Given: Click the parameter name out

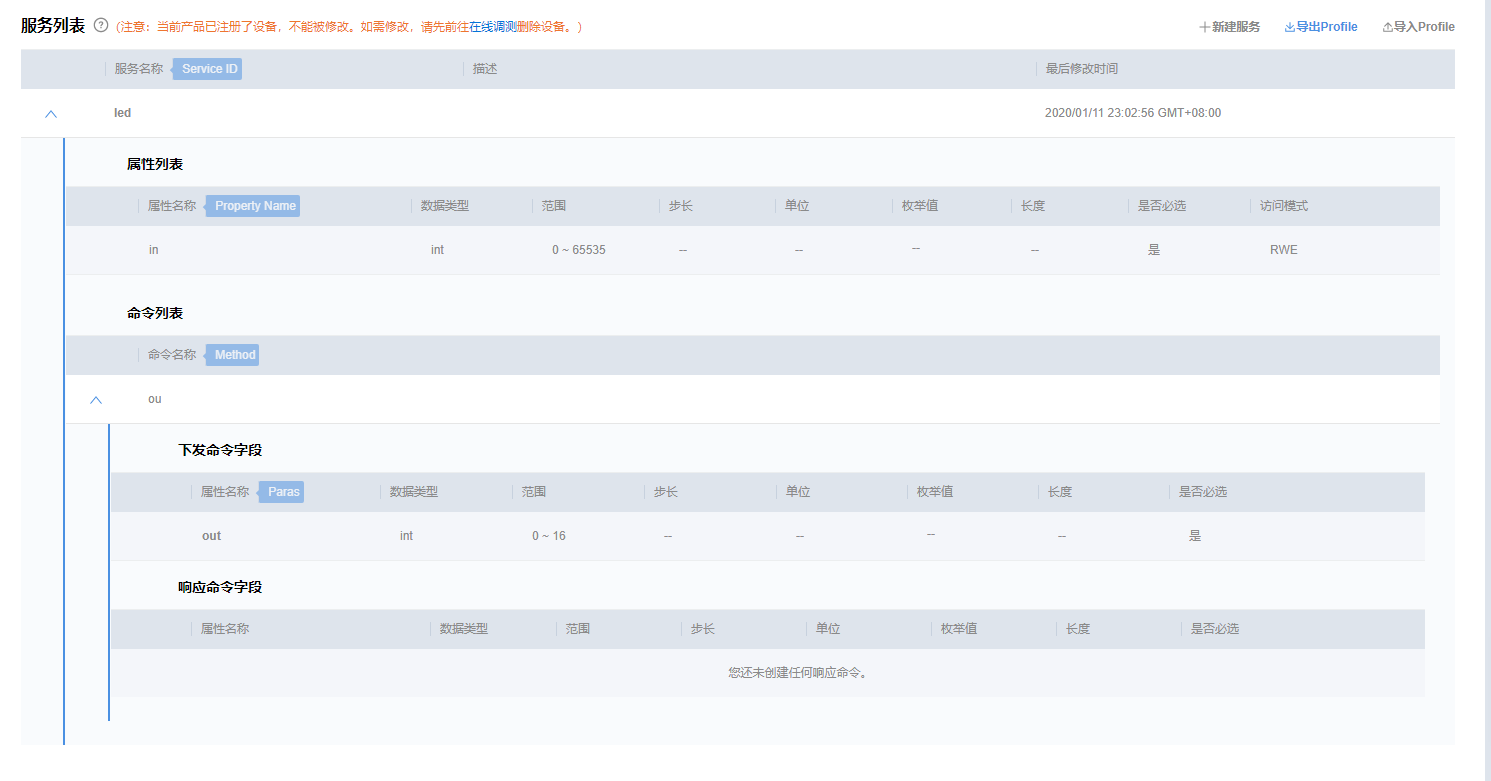Looking at the screenshot, I should (211, 536).
